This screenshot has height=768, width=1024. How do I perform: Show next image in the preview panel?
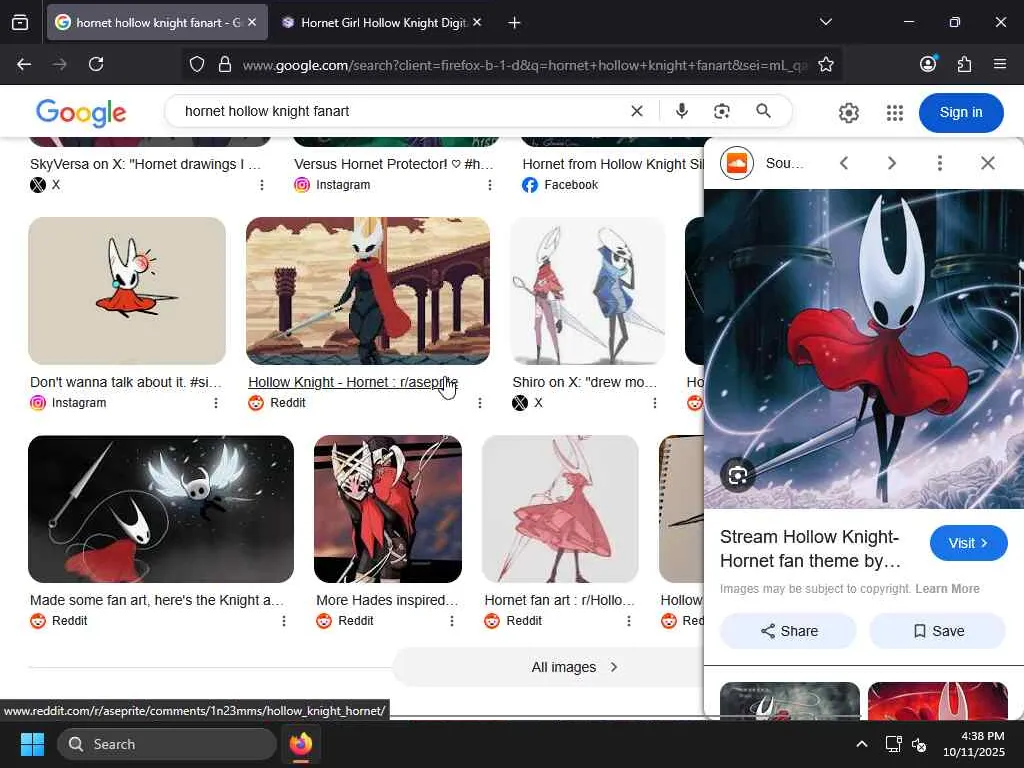[x=891, y=163]
